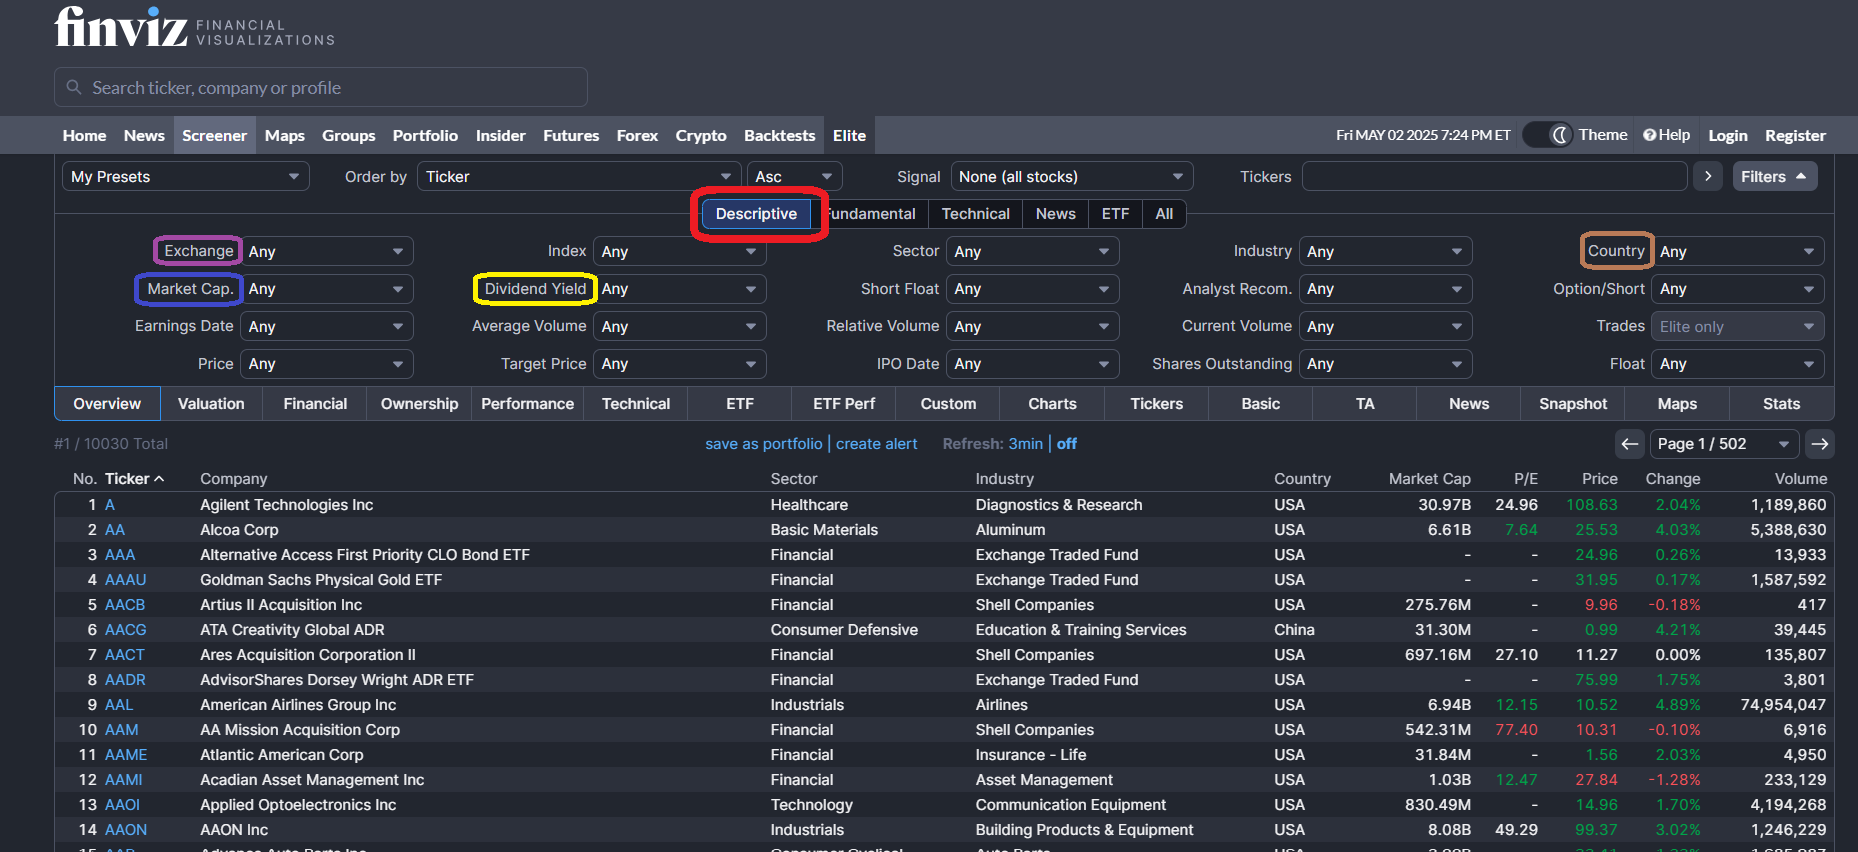Open the Maps navigation item
The height and width of the screenshot is (852, 1858).
pos(284,135)
